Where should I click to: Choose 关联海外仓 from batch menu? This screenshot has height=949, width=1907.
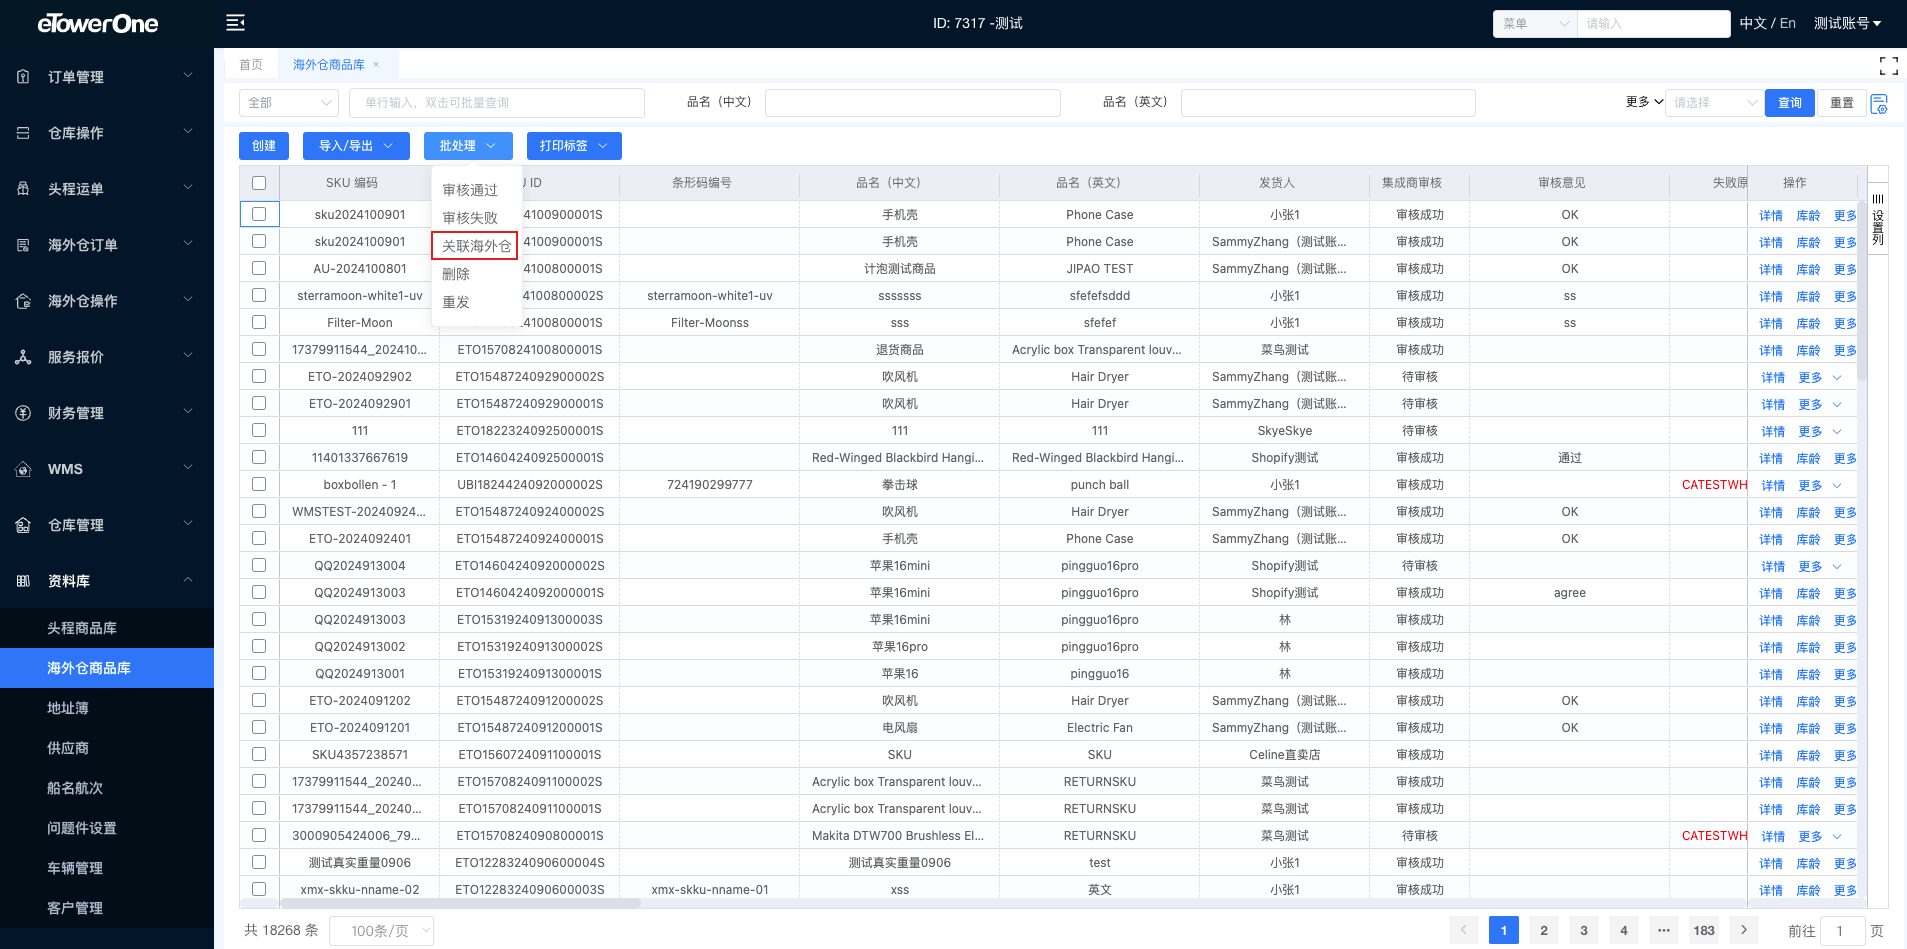coord(475,246)
